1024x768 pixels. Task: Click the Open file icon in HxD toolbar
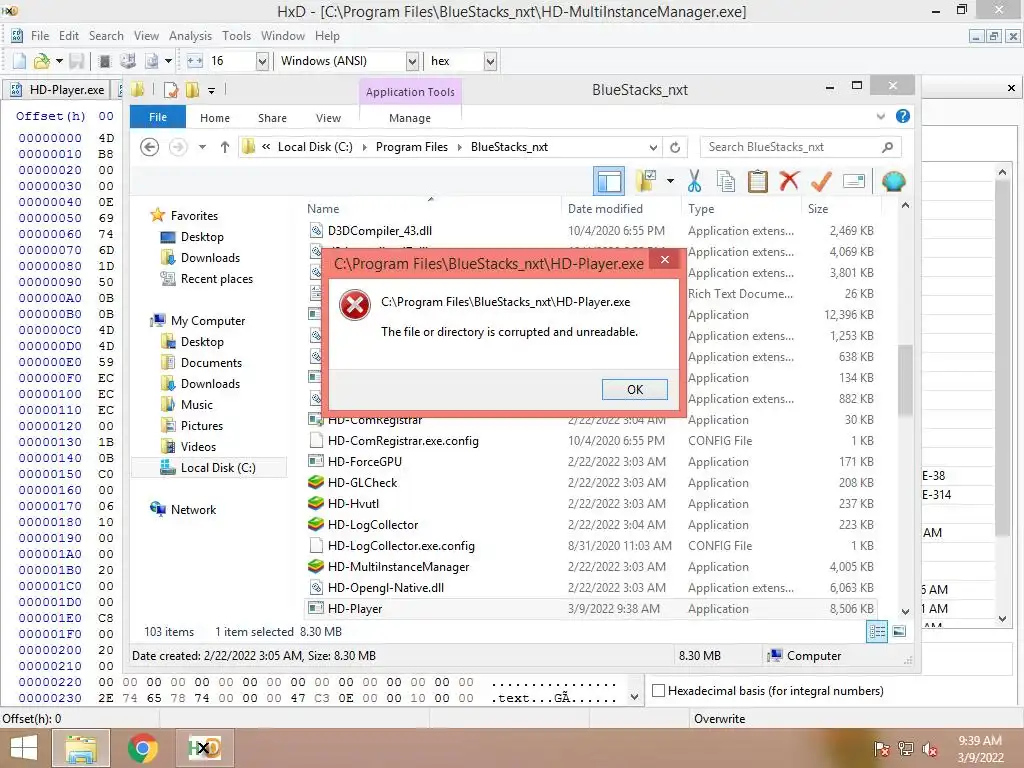[x=41, y=61]
